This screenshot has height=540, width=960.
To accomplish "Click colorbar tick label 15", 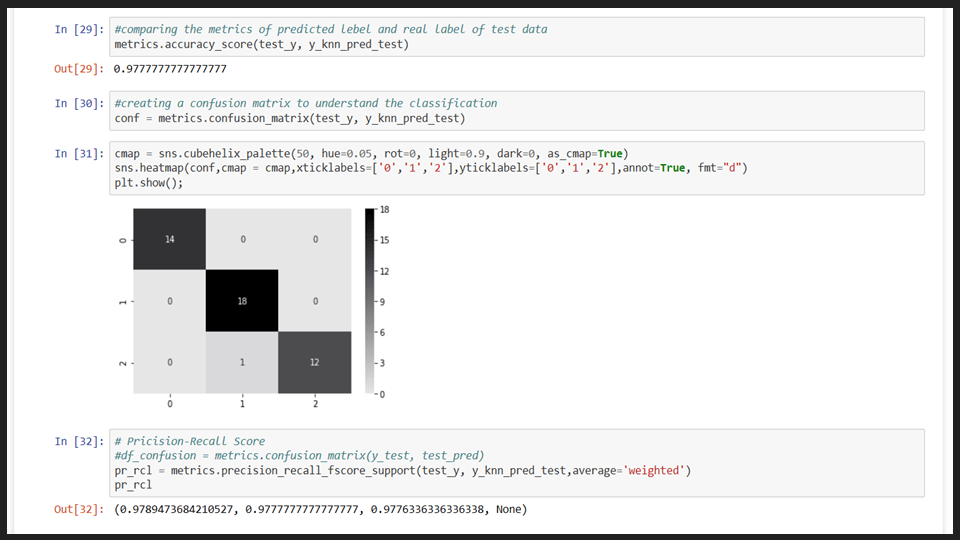I will pos(384,240).
